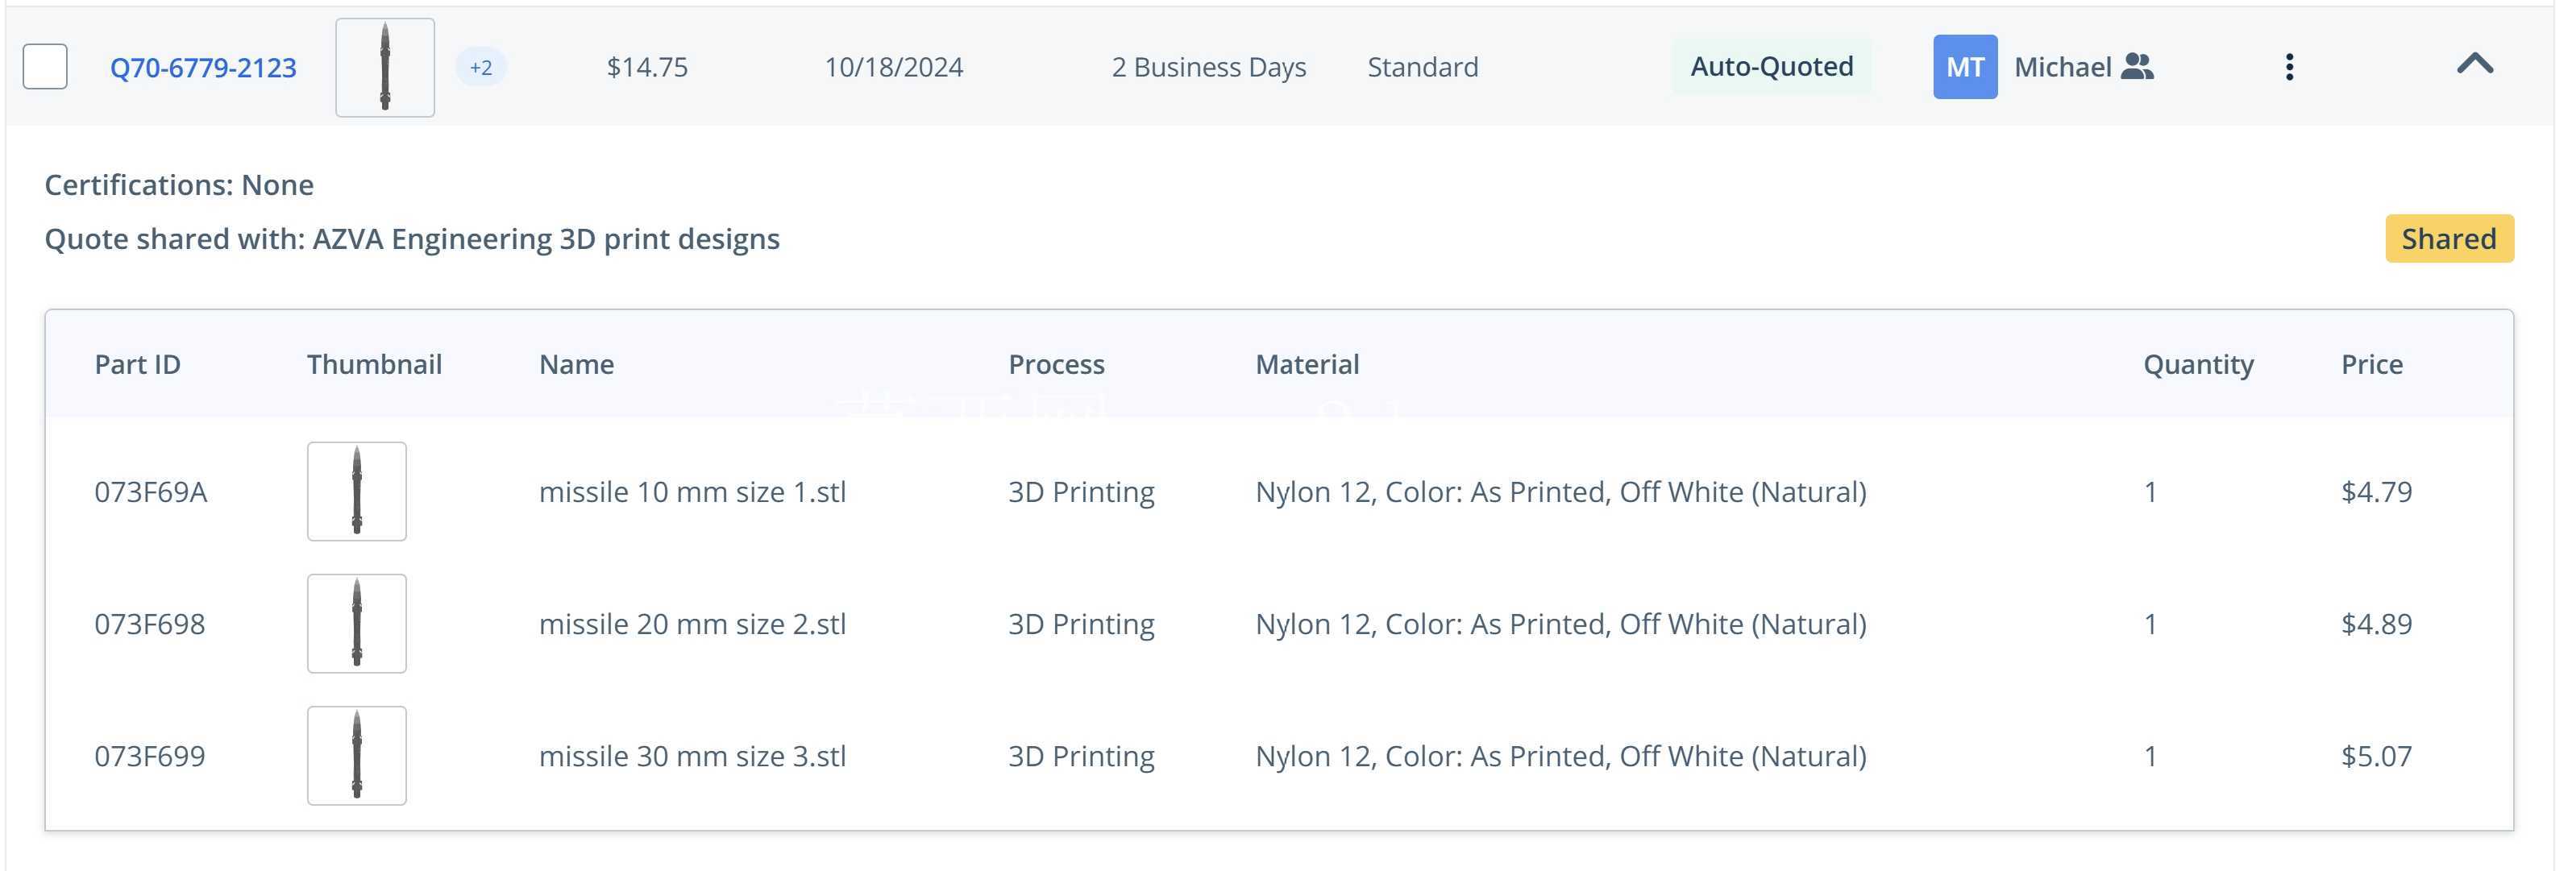Click the 3D Printing process of part 073F69A
2576x871 pixels.
coord(1081,492)
